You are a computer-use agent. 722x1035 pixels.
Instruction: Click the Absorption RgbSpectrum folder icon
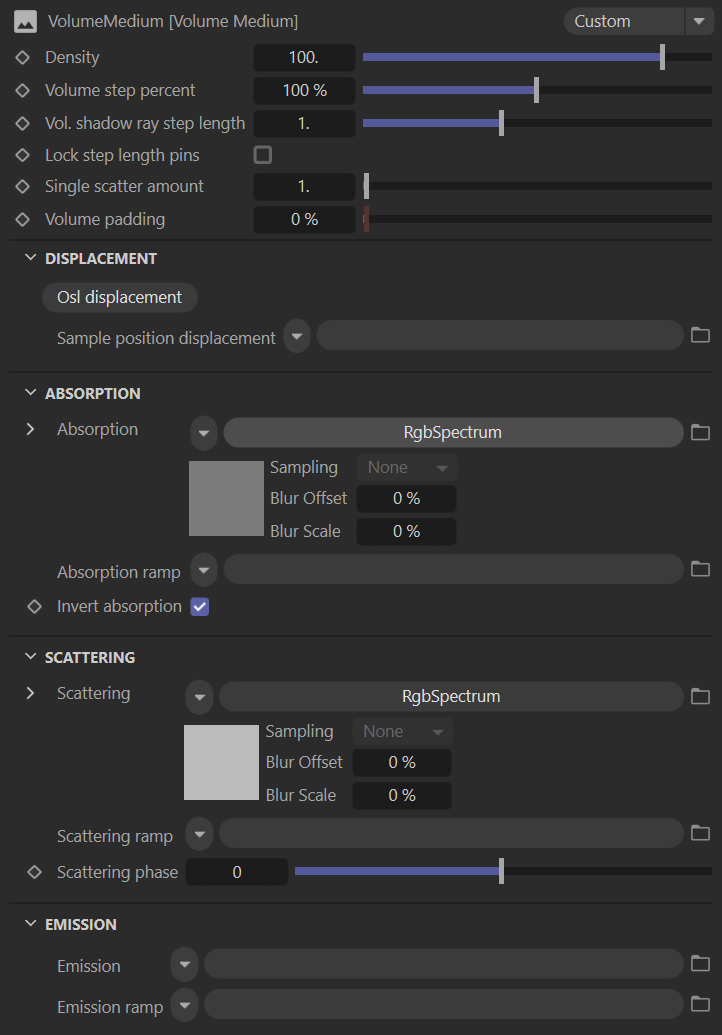700,432
